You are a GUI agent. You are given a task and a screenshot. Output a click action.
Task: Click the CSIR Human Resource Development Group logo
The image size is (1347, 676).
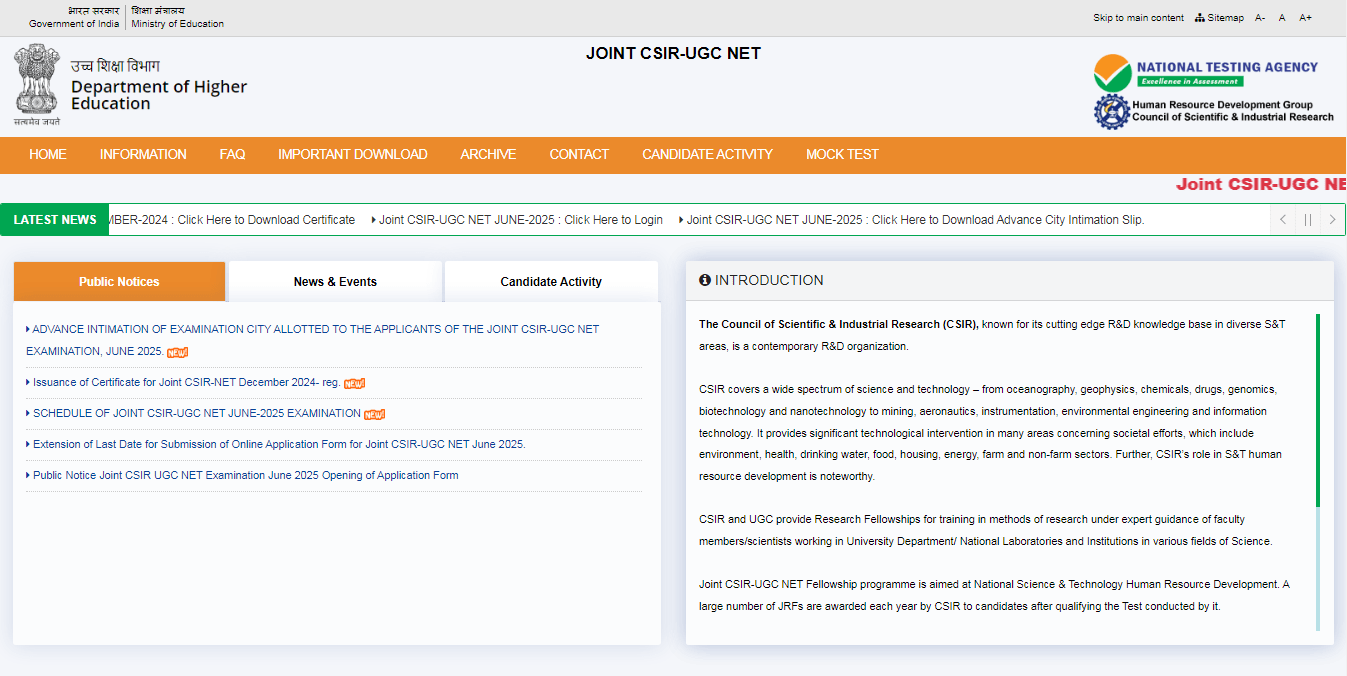(x=1213, y=111)
